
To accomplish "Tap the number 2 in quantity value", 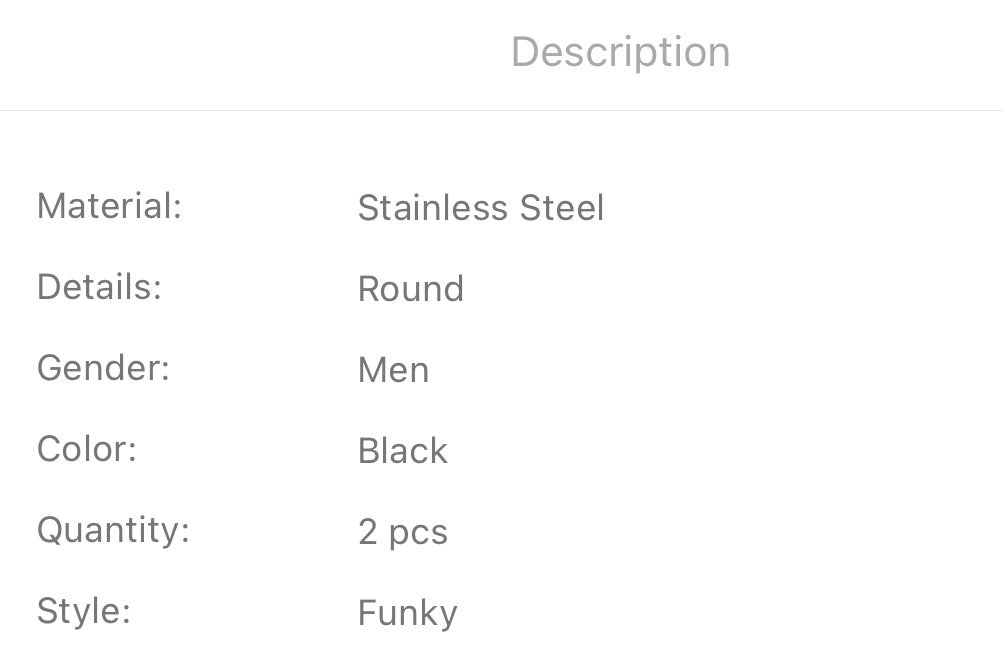I will (x=368, y=532).
